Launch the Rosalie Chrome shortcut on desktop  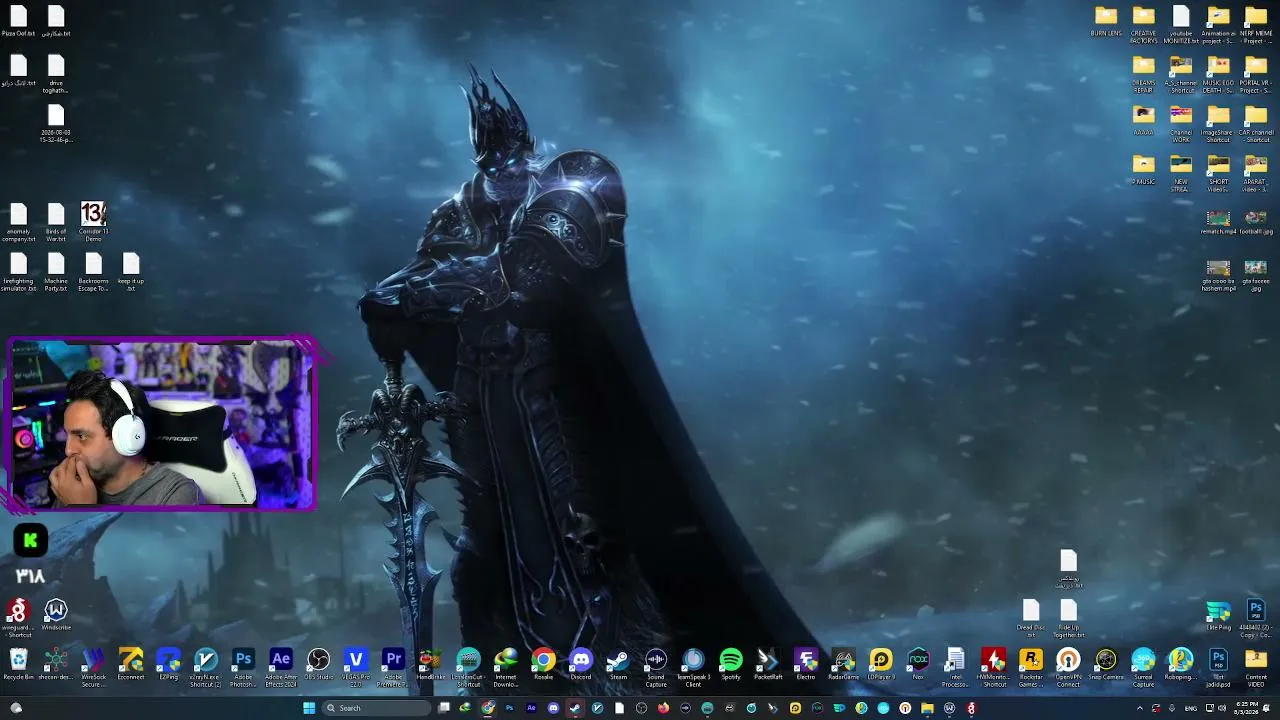(543, 664)
